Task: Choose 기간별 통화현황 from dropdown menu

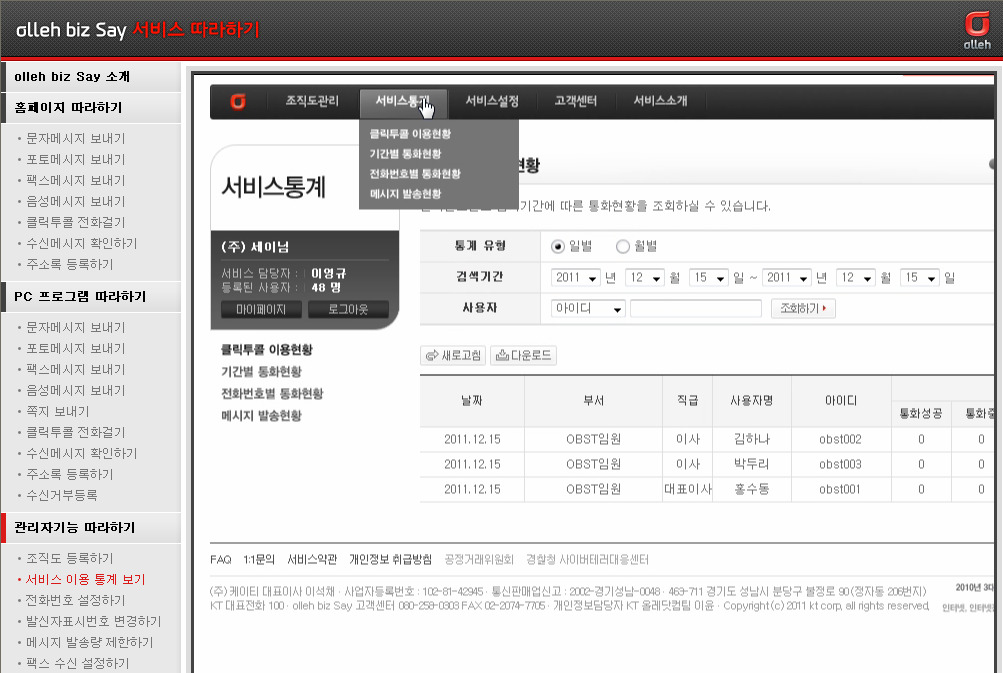Action: [x=406, y=154]
